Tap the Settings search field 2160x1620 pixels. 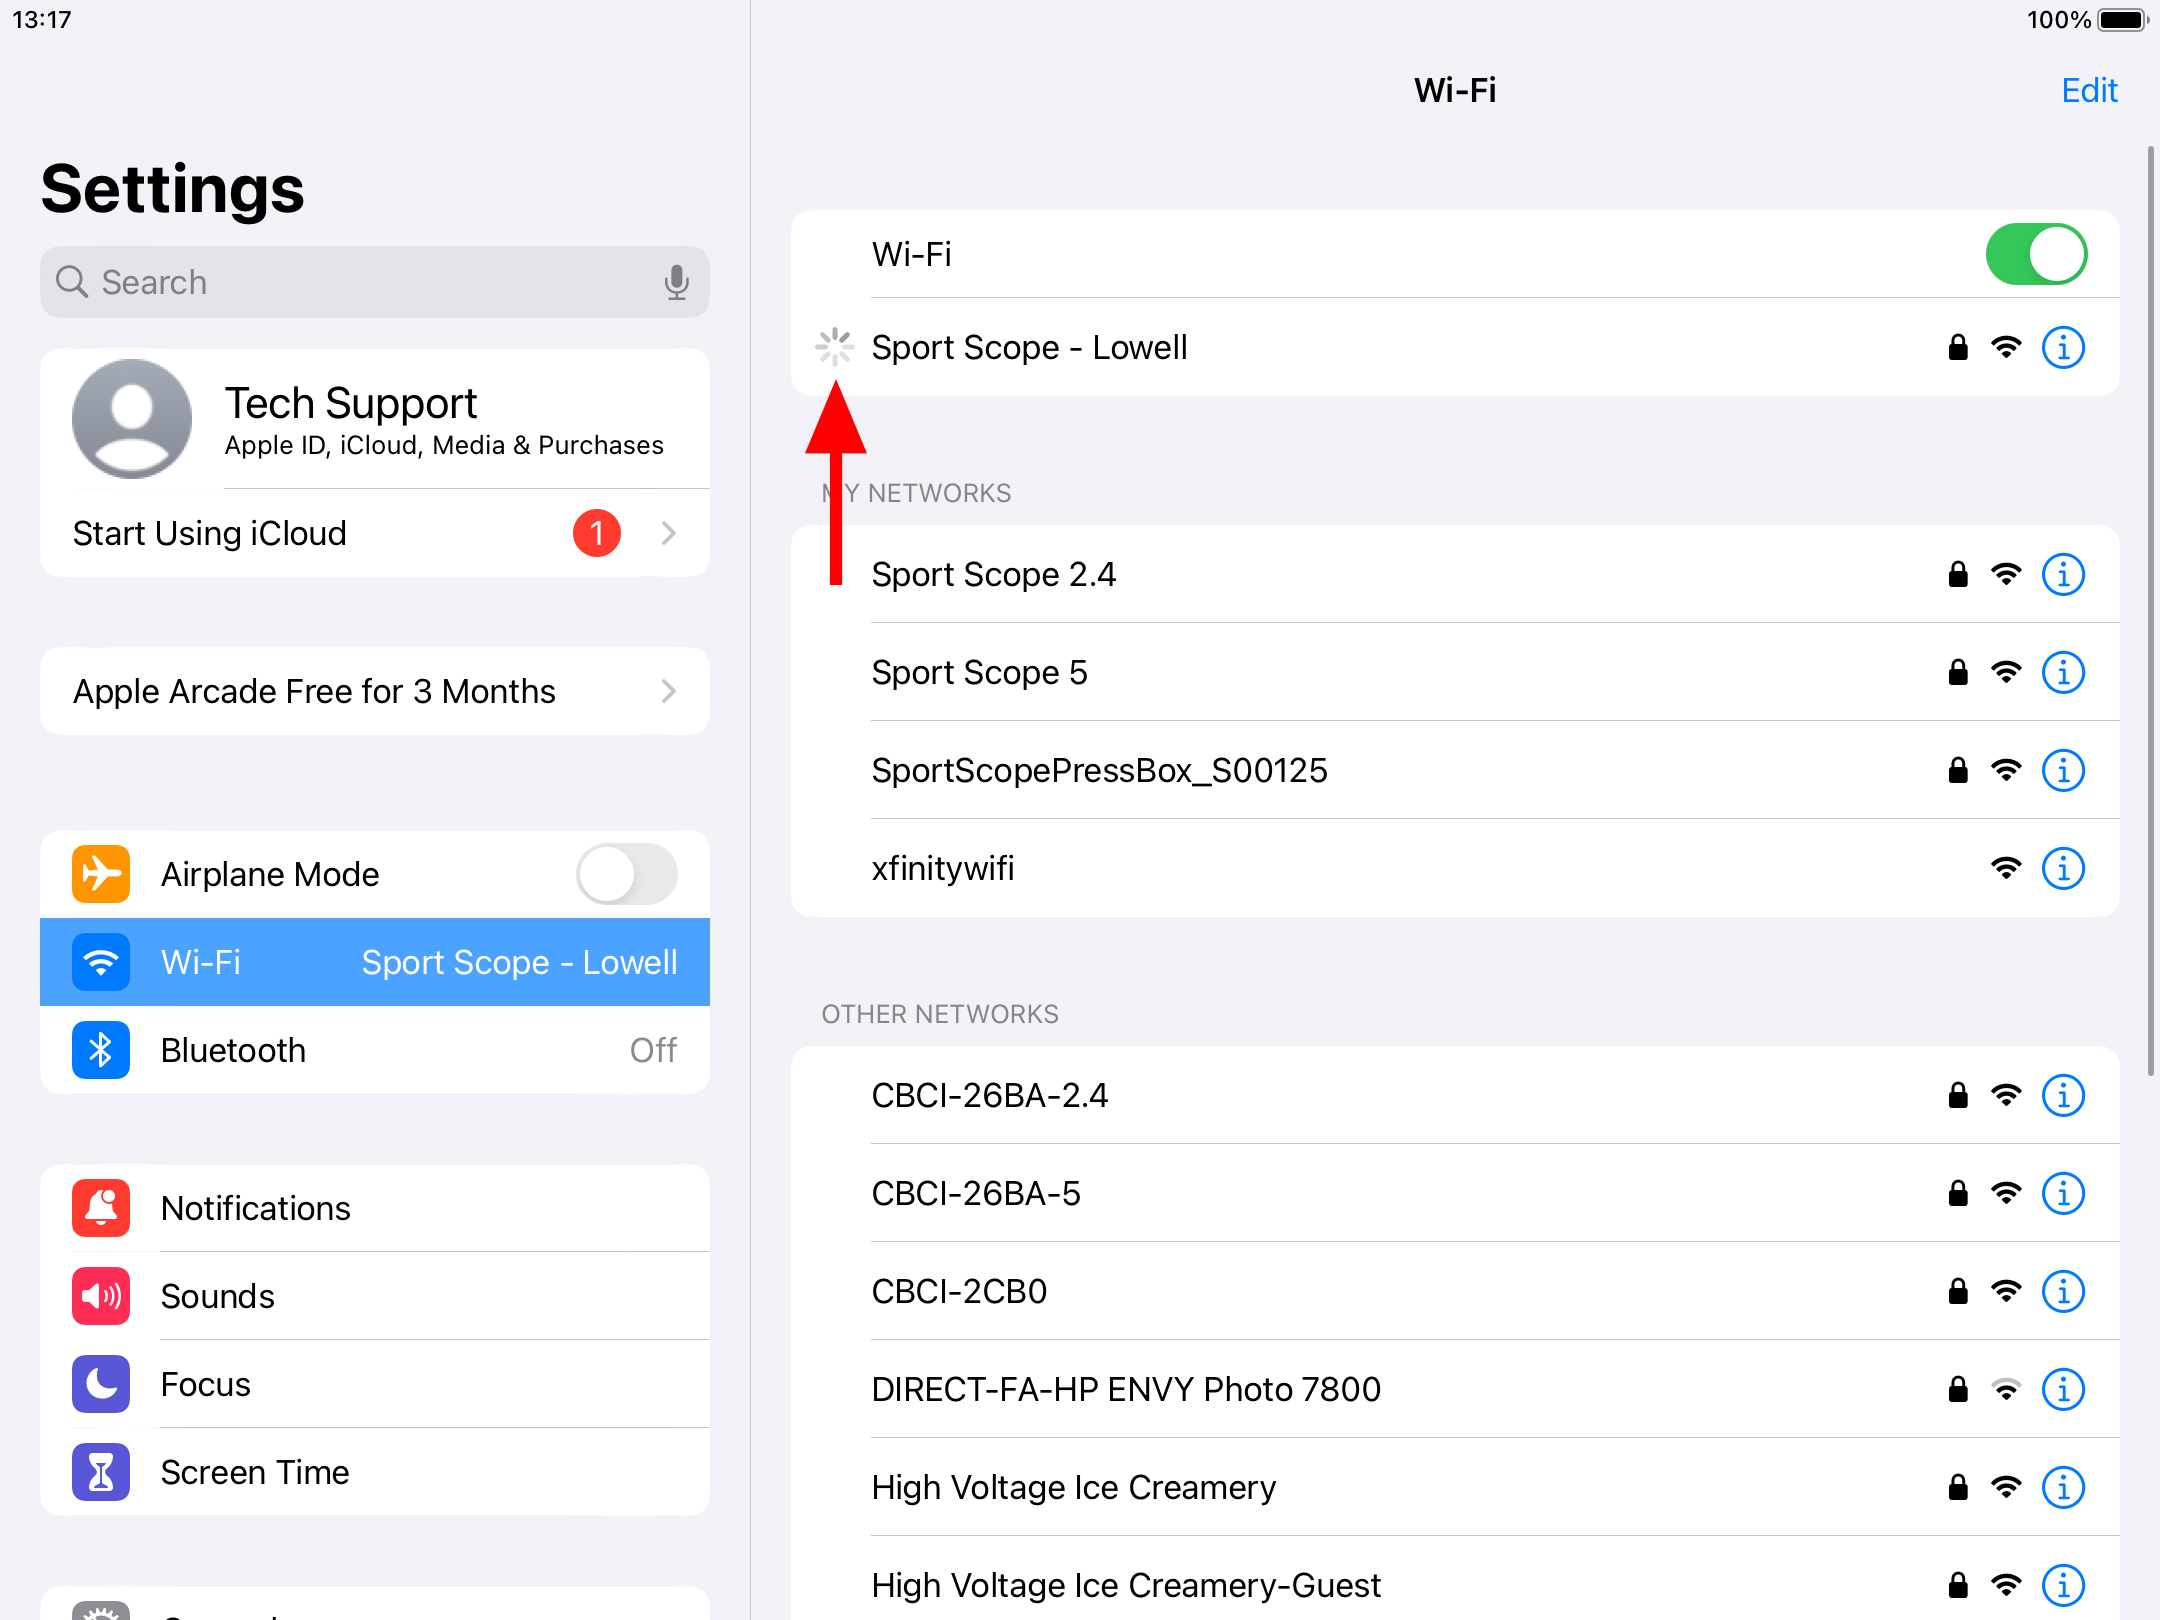[x=375, y=282]
